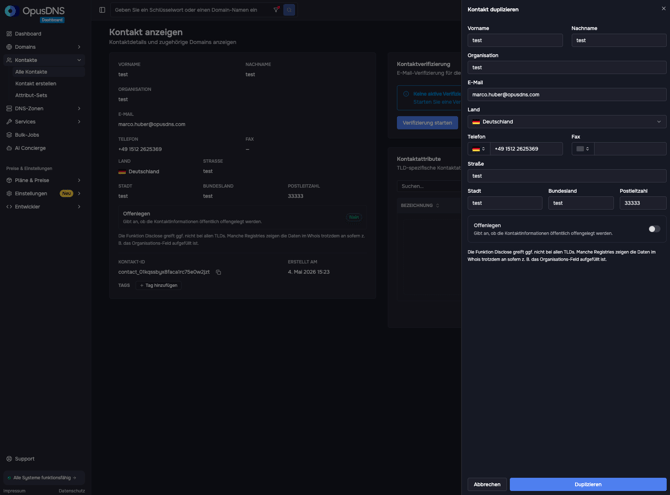Click the Support icon

[9, 459]
